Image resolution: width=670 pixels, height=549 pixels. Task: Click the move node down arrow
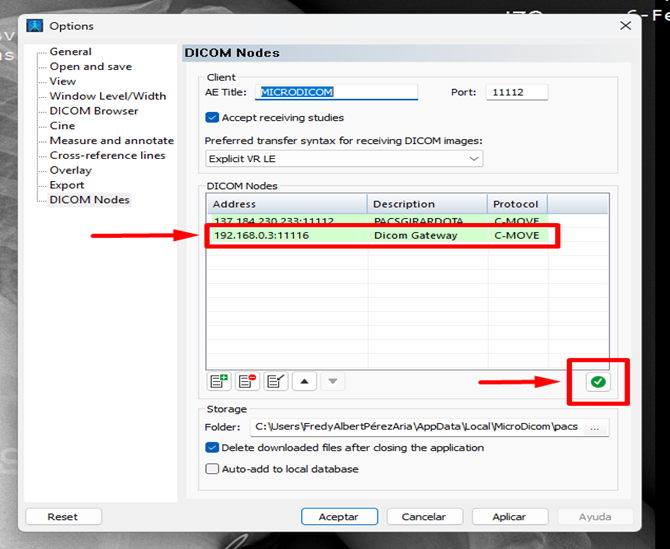coord(333,382)
